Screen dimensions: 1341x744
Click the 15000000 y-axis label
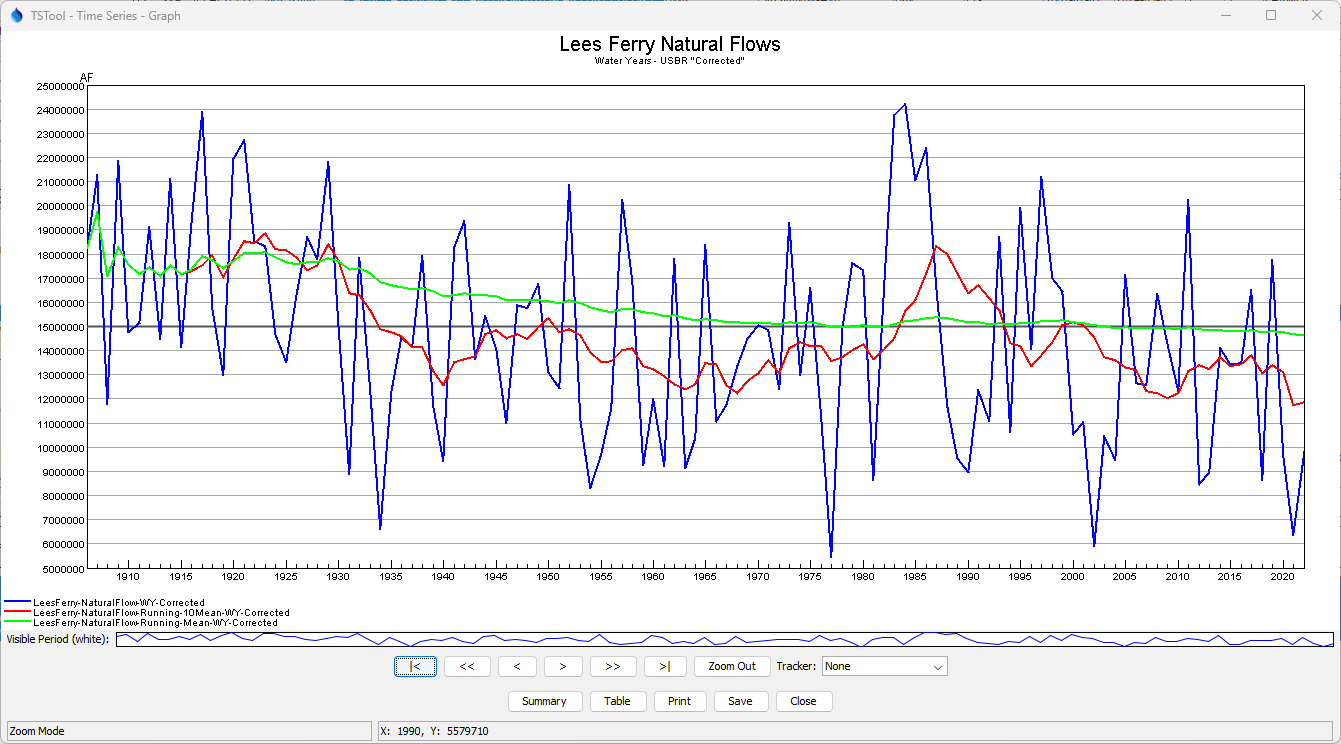tap(60, 327)
